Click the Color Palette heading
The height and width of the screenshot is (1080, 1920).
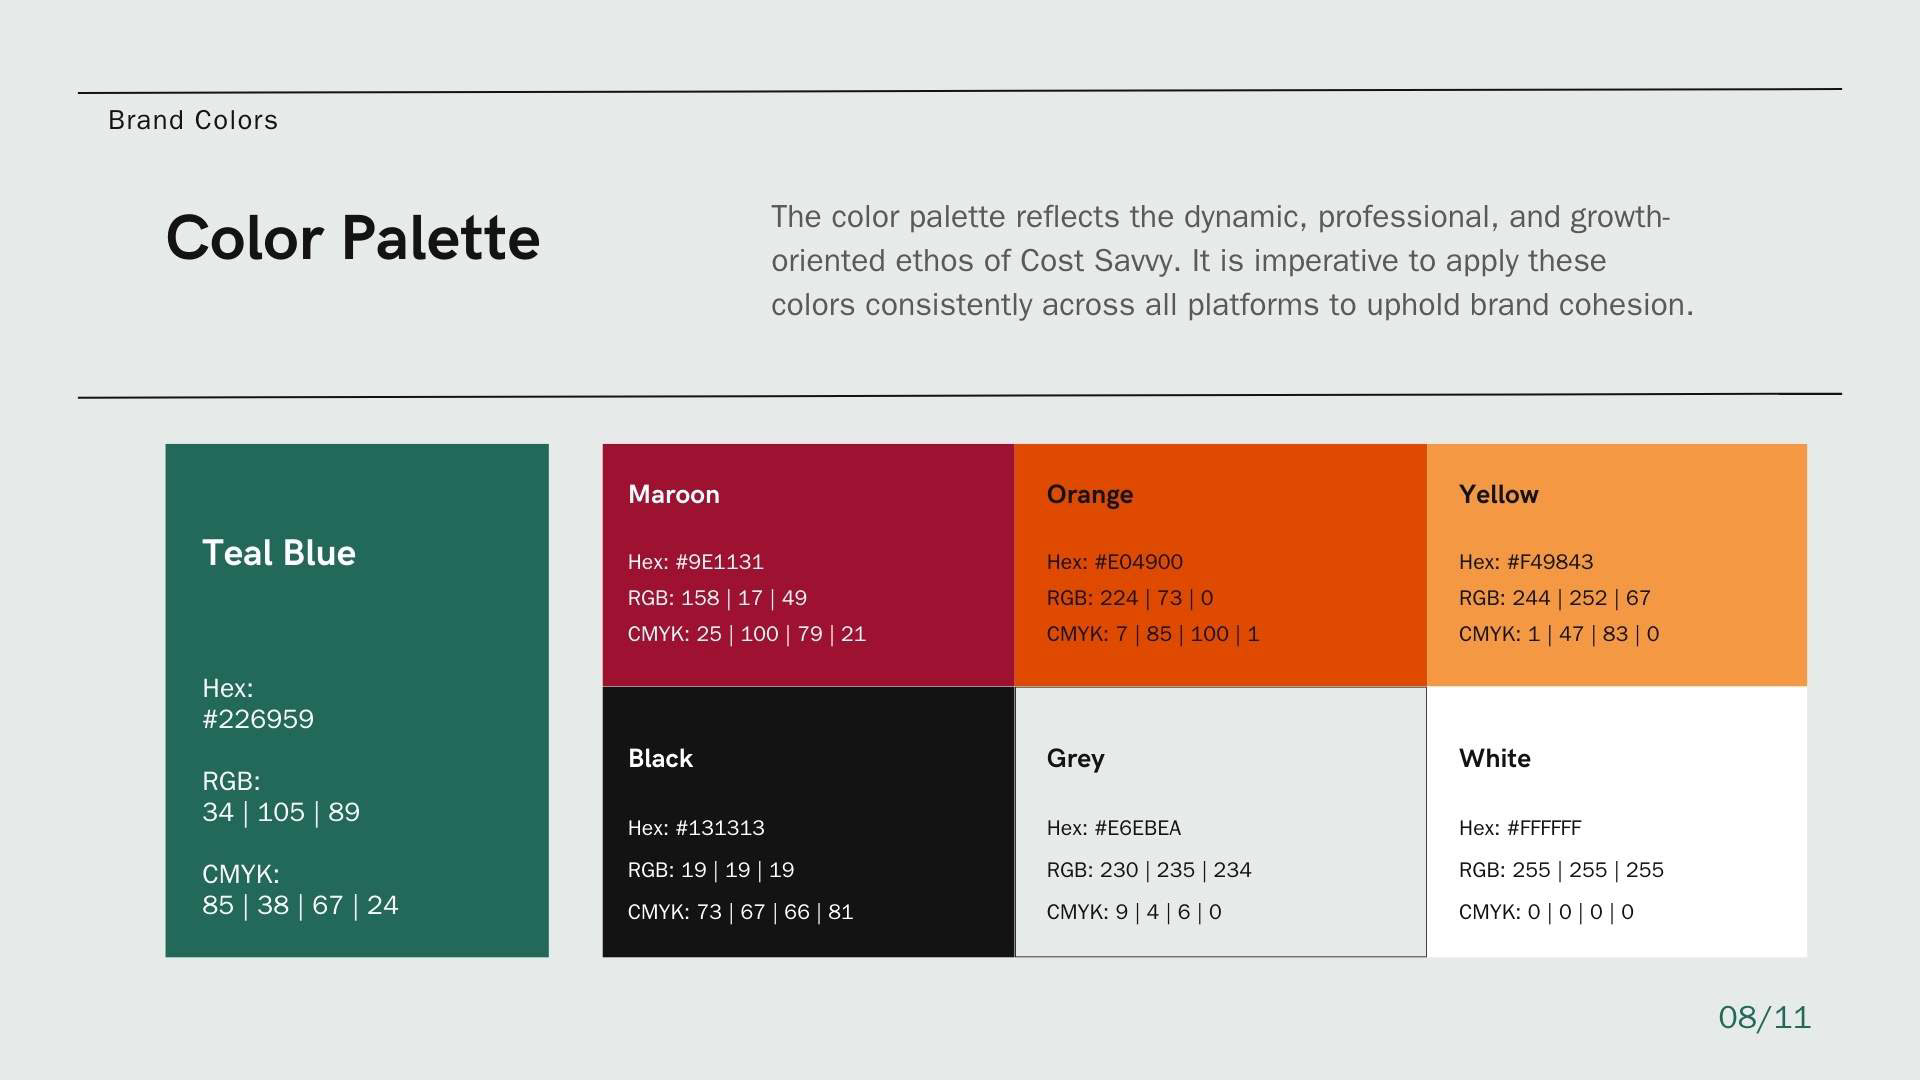[x=353, y=238]
